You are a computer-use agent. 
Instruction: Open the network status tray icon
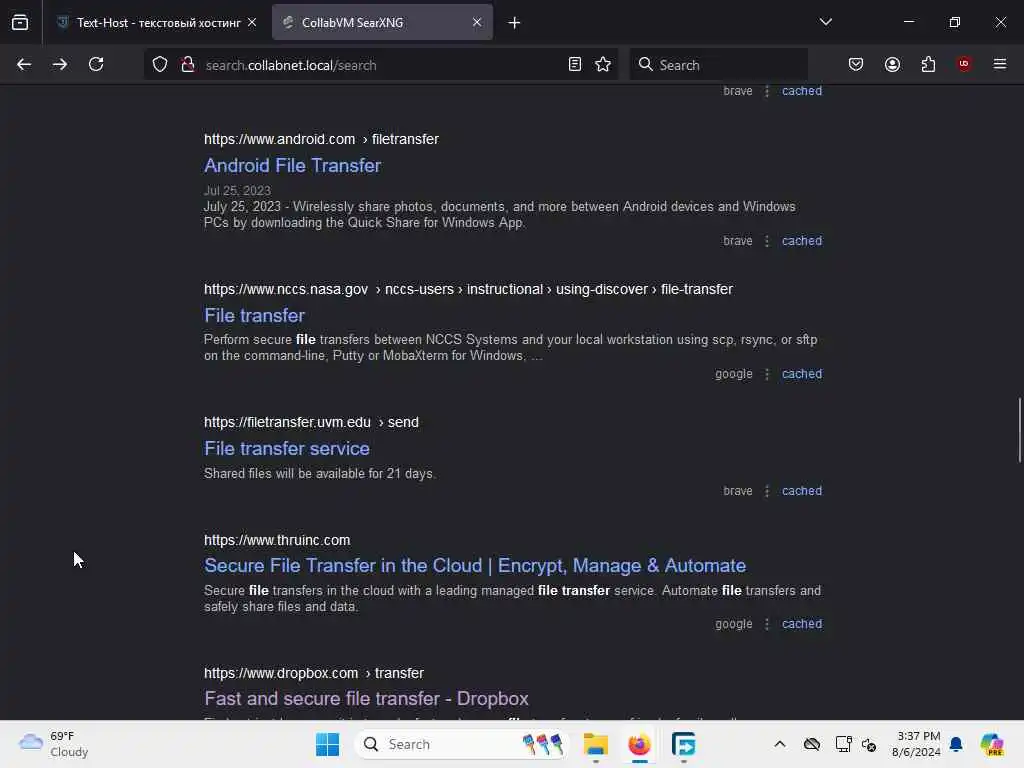coord(843,744)
